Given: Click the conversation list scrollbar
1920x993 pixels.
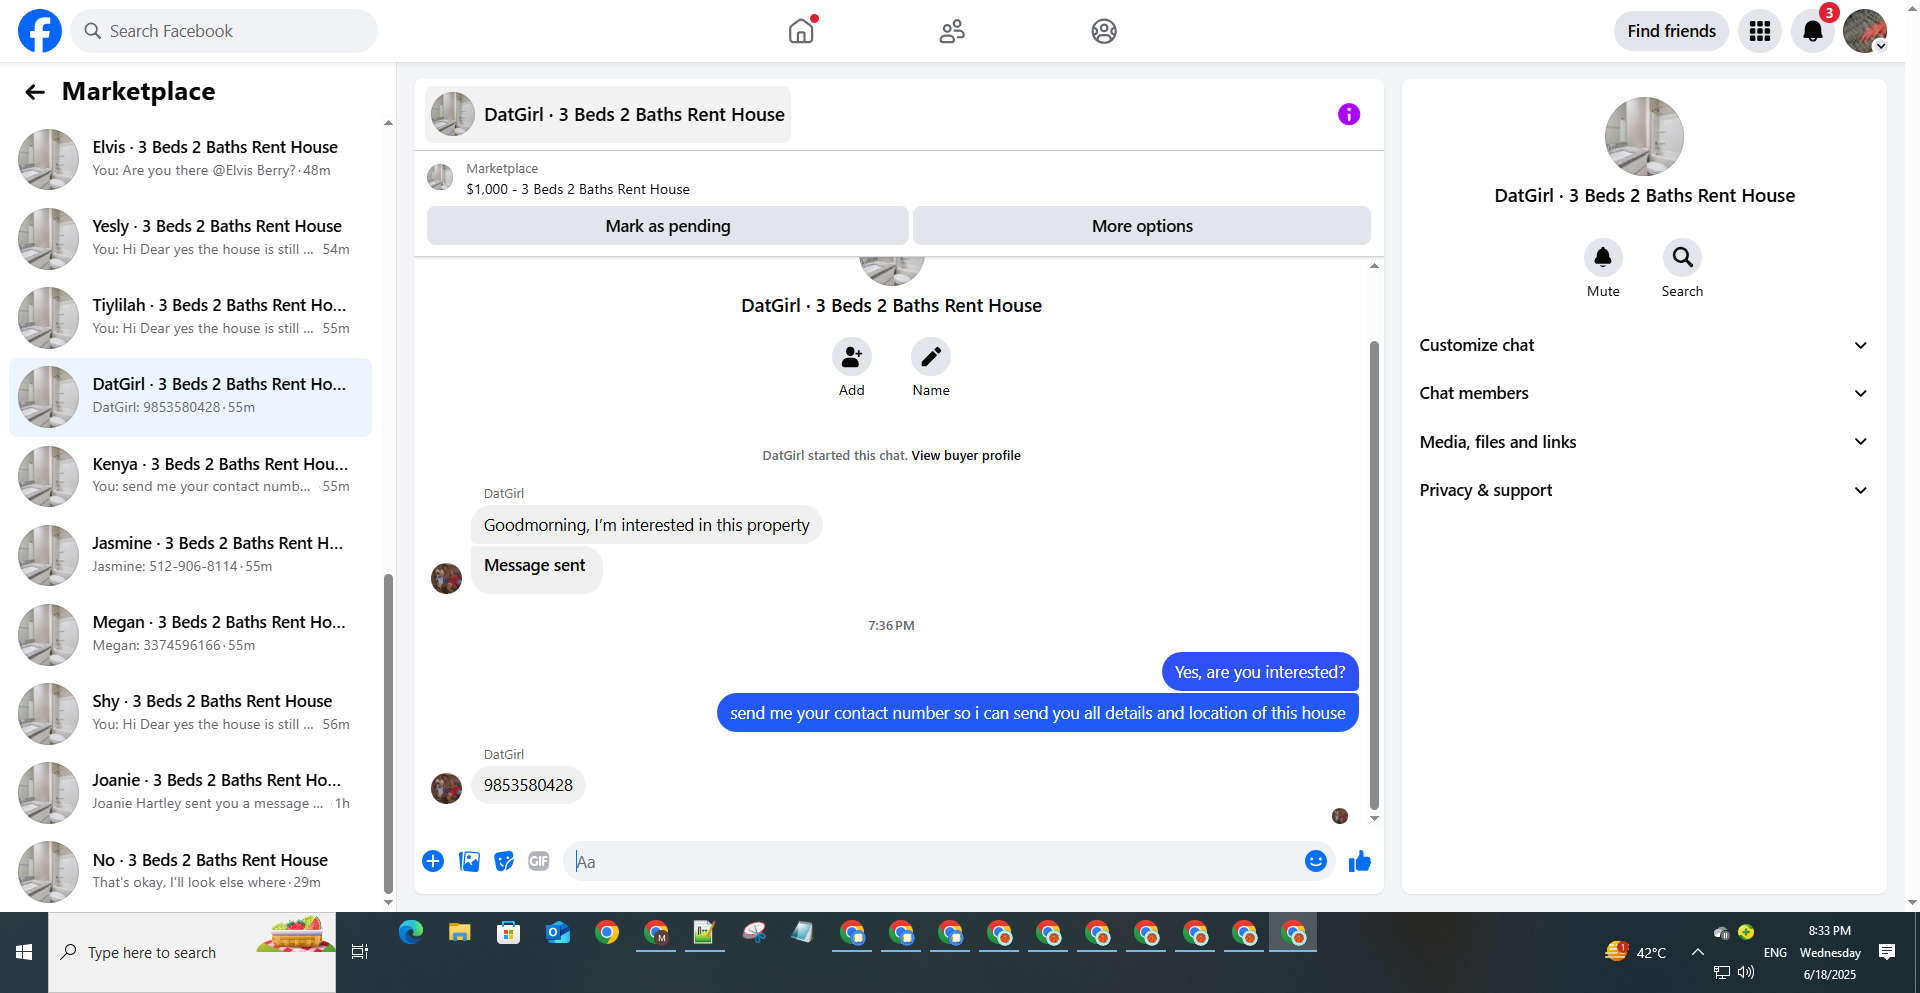Looking at the screenshot, I should coord(388,734).
